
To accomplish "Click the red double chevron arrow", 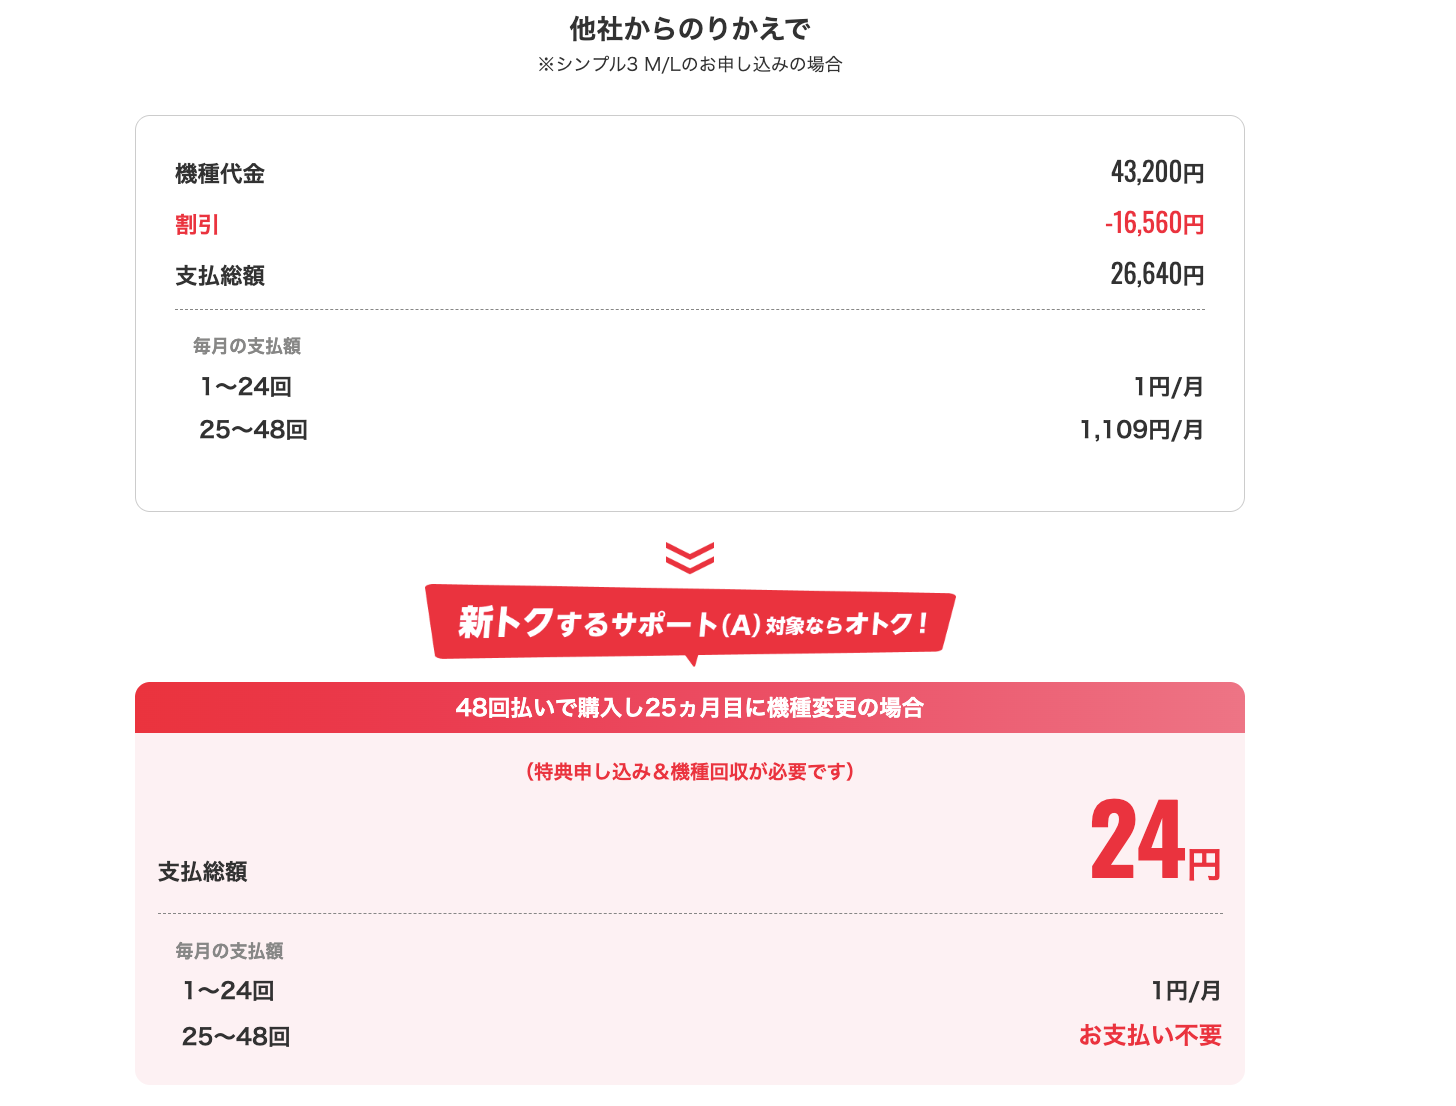I will (689, 557).
